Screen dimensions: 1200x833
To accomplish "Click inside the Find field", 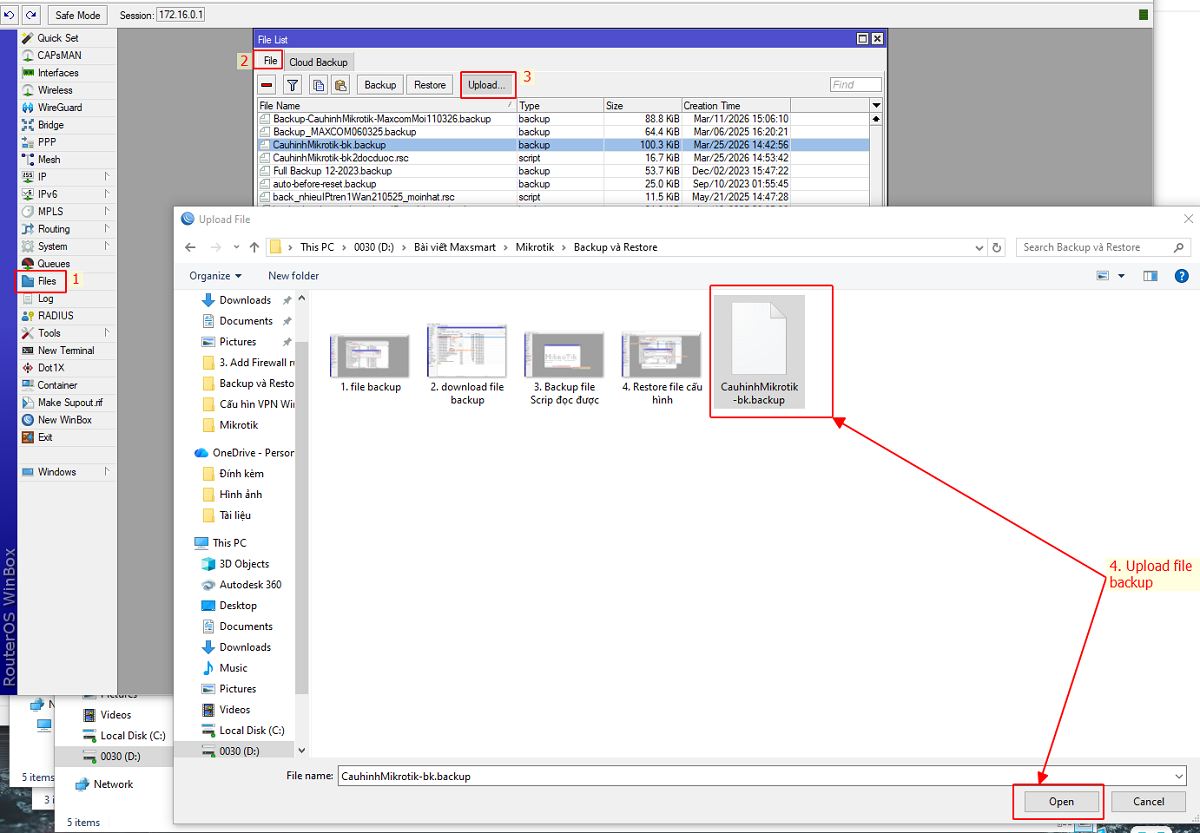I will [855, 84].
